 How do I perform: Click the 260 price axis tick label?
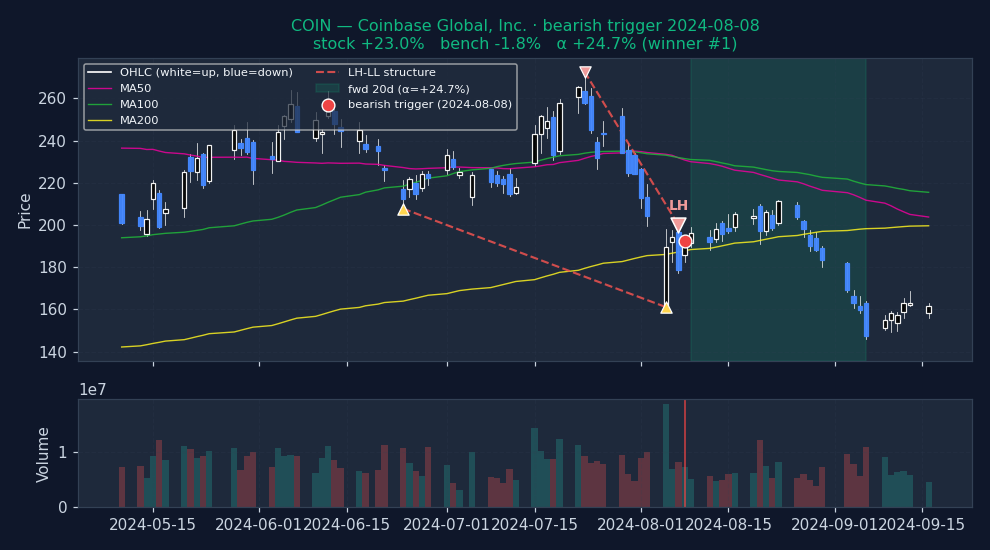(53, 99)
